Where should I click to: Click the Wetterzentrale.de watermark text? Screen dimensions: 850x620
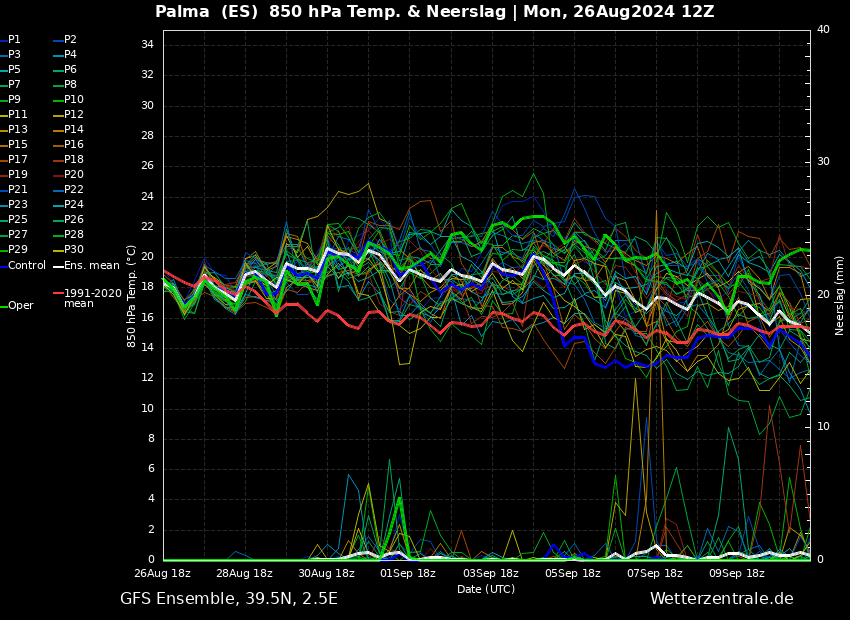point(721,599)
